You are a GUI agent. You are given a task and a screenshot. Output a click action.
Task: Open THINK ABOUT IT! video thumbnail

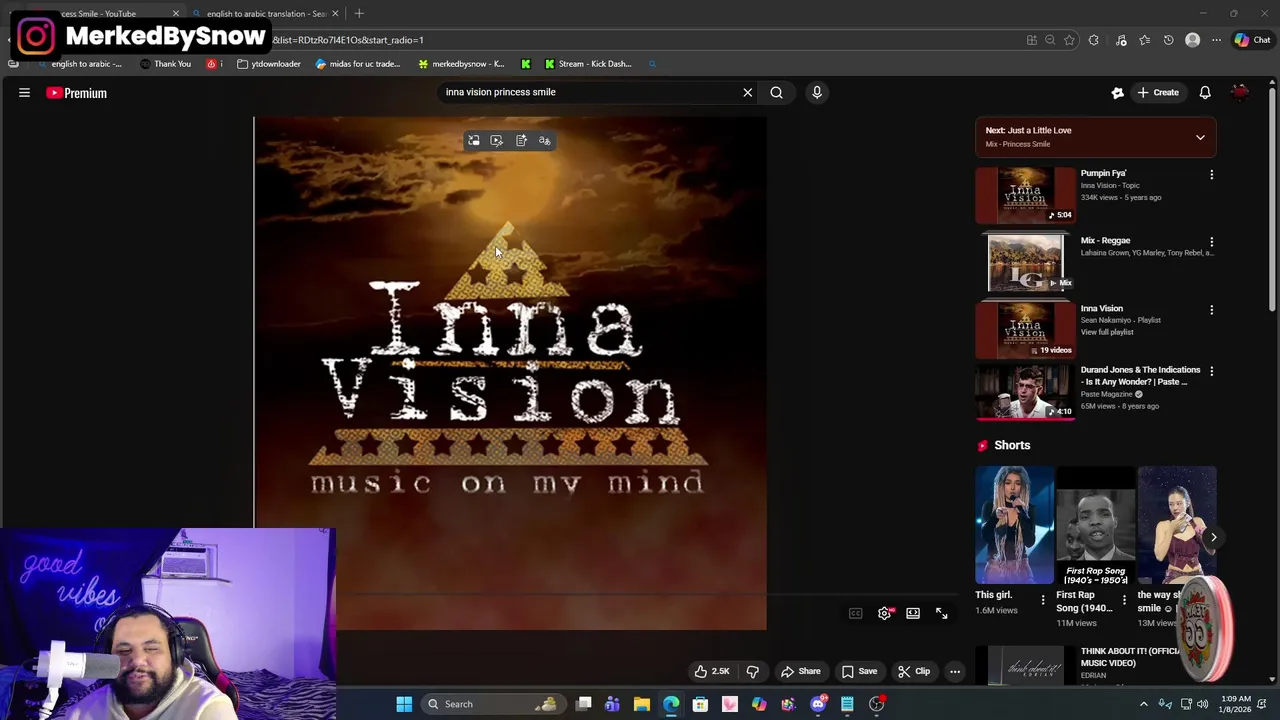pyautogui.click(x=1025, y=666)
